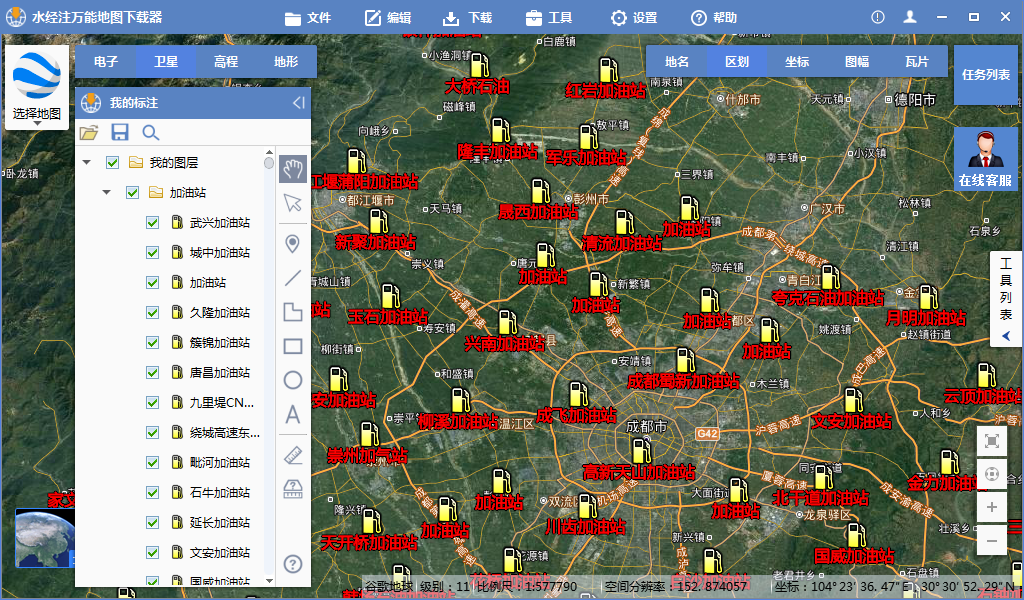Uncheck 我的图层 checkbox
1024x600 pixels.
pos(112,163)
